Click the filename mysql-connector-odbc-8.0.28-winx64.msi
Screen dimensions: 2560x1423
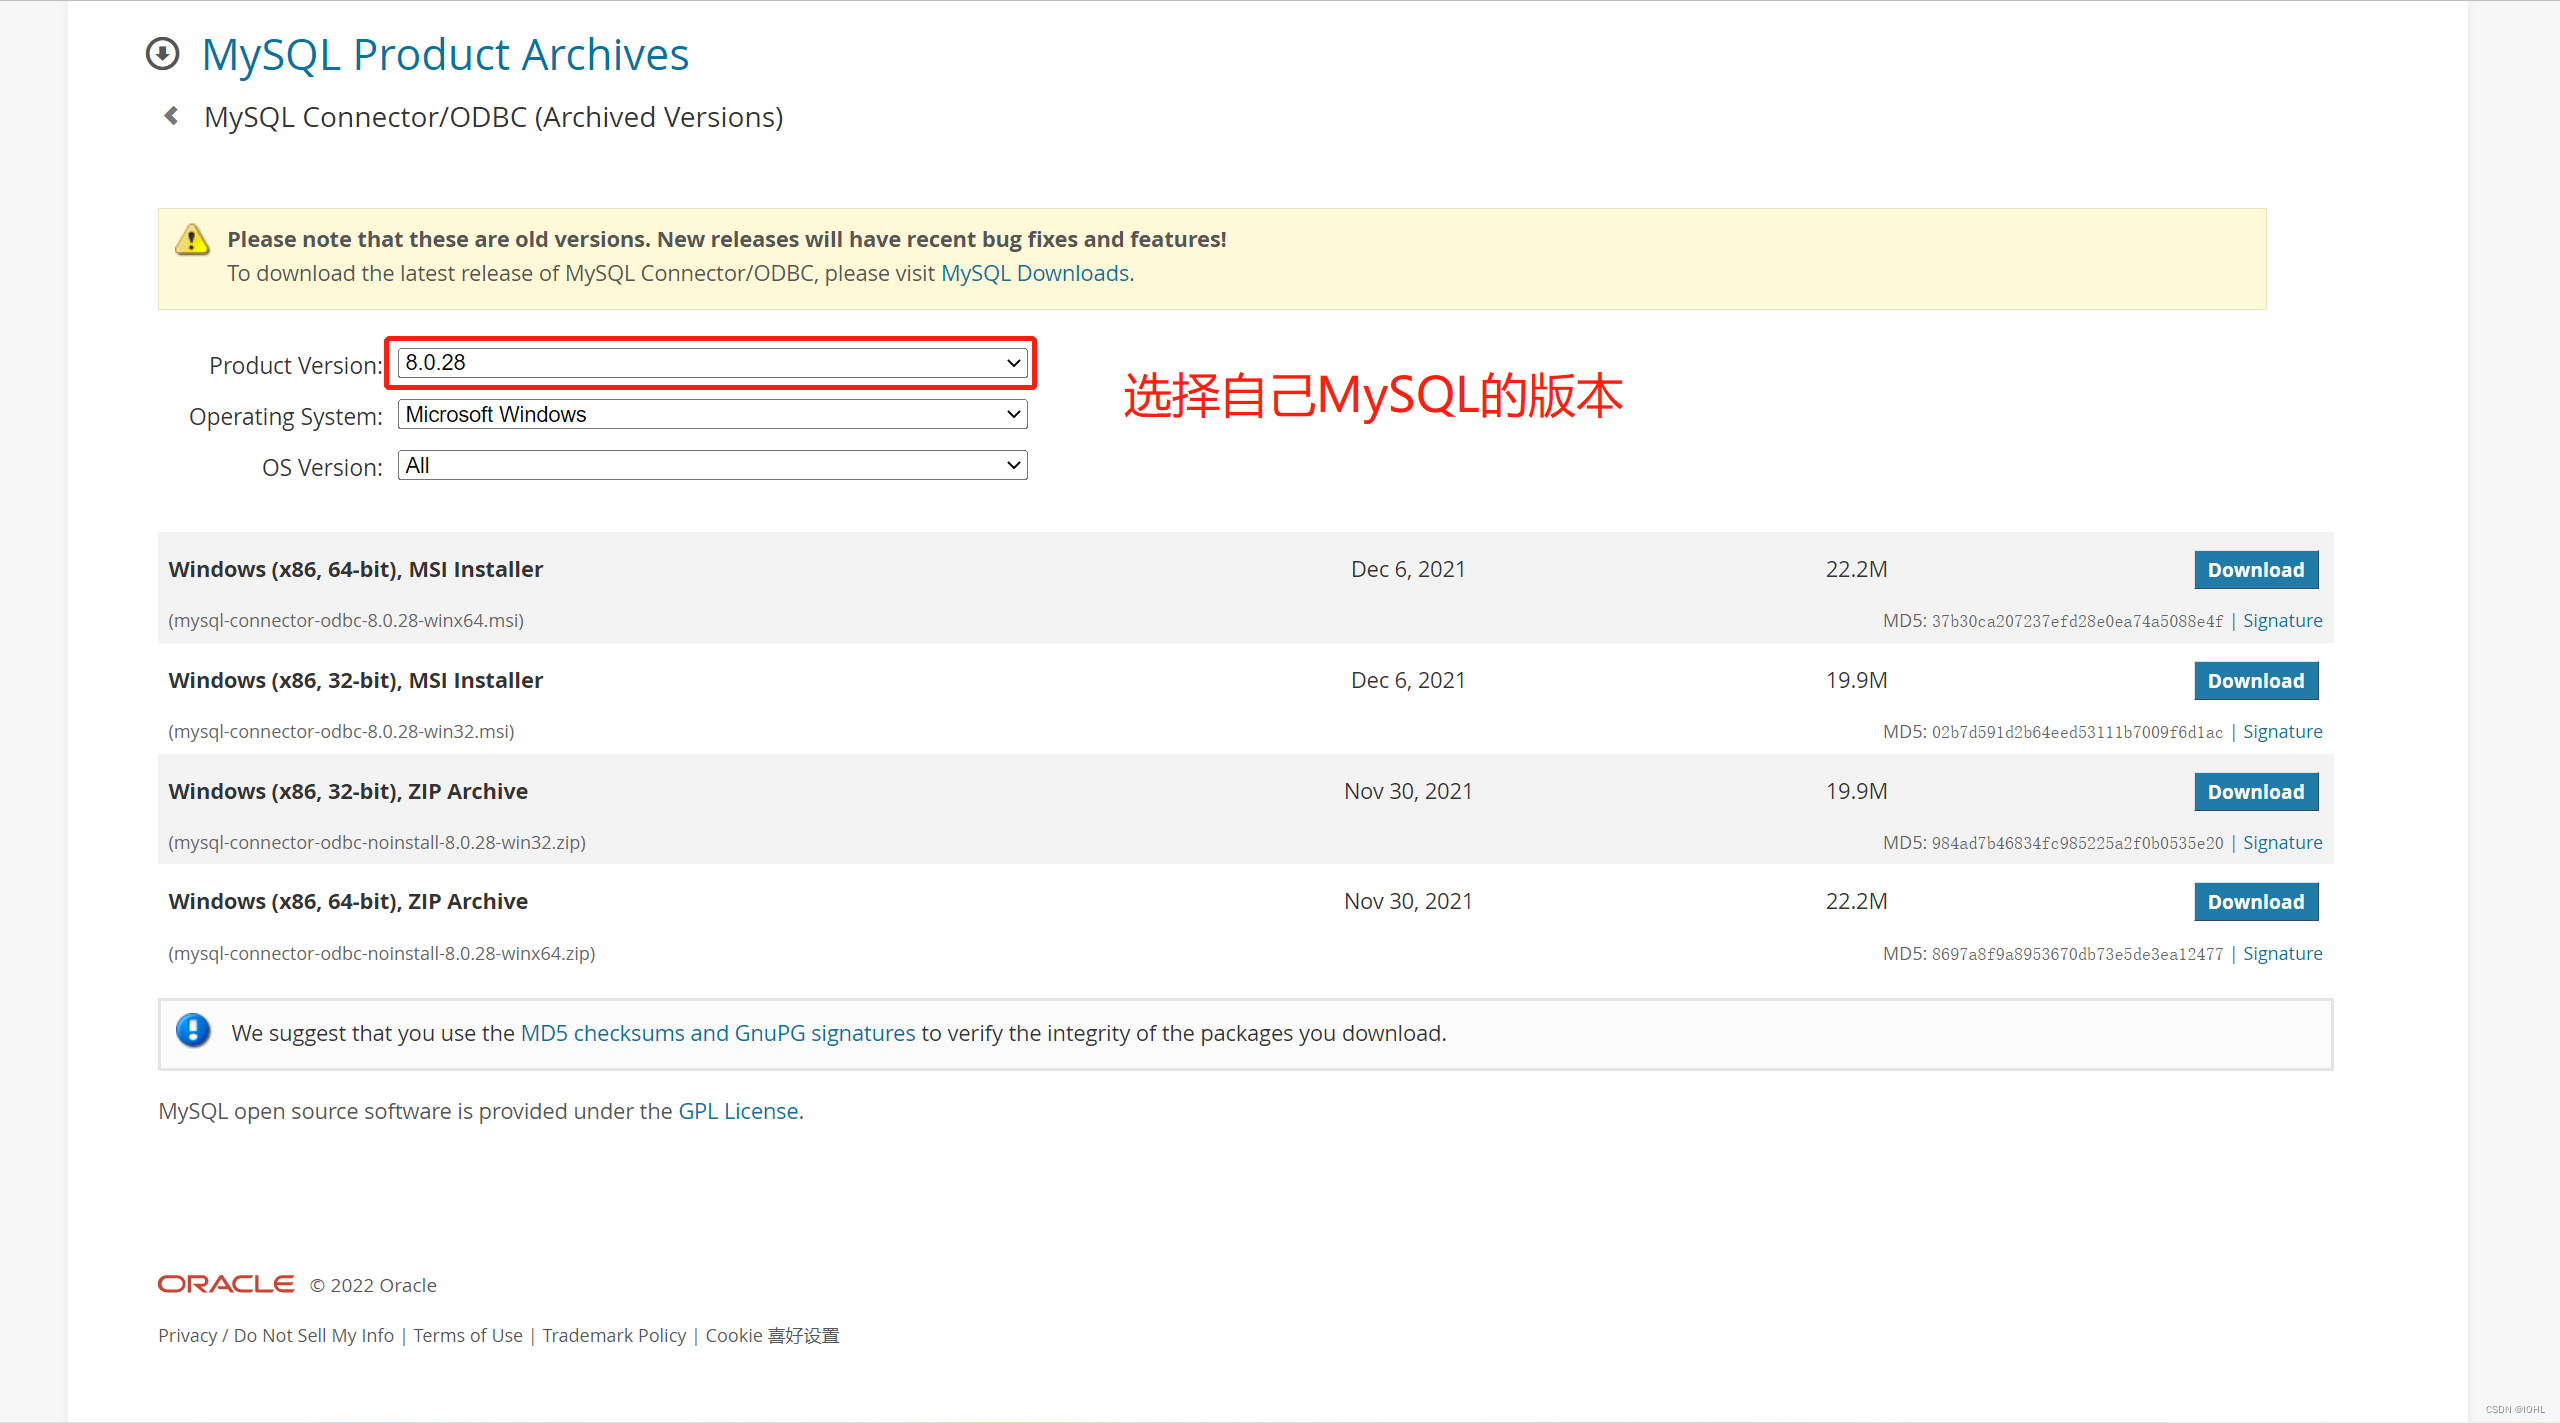346,620
